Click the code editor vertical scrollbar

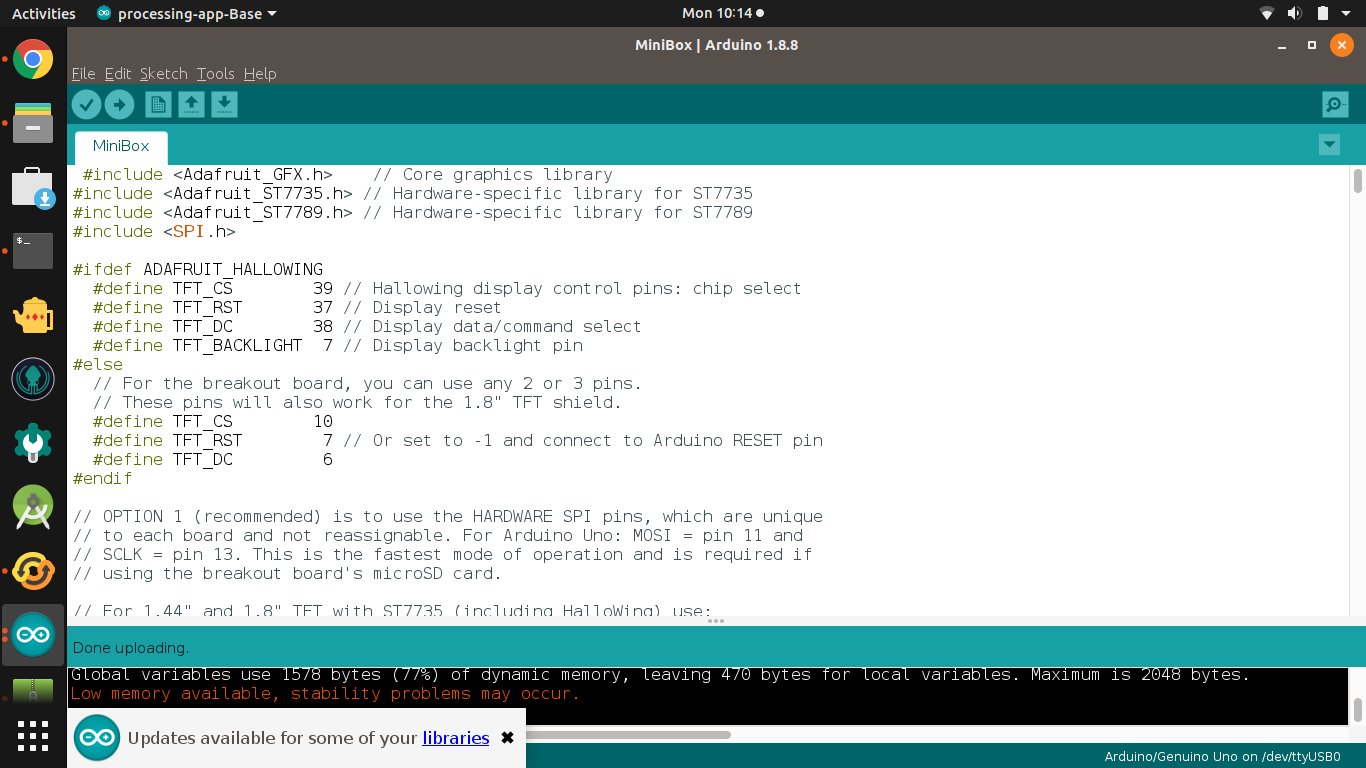tap(1358, 181)
